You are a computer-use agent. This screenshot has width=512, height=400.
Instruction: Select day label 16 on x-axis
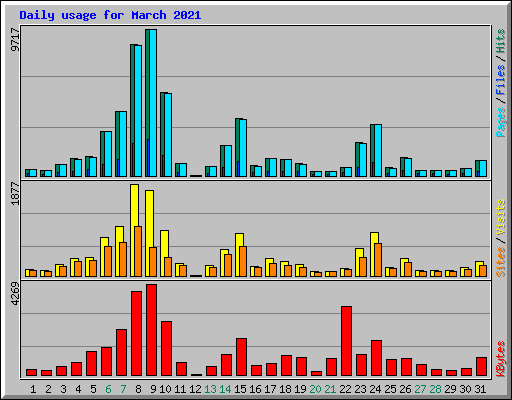[x=255, y=389]
